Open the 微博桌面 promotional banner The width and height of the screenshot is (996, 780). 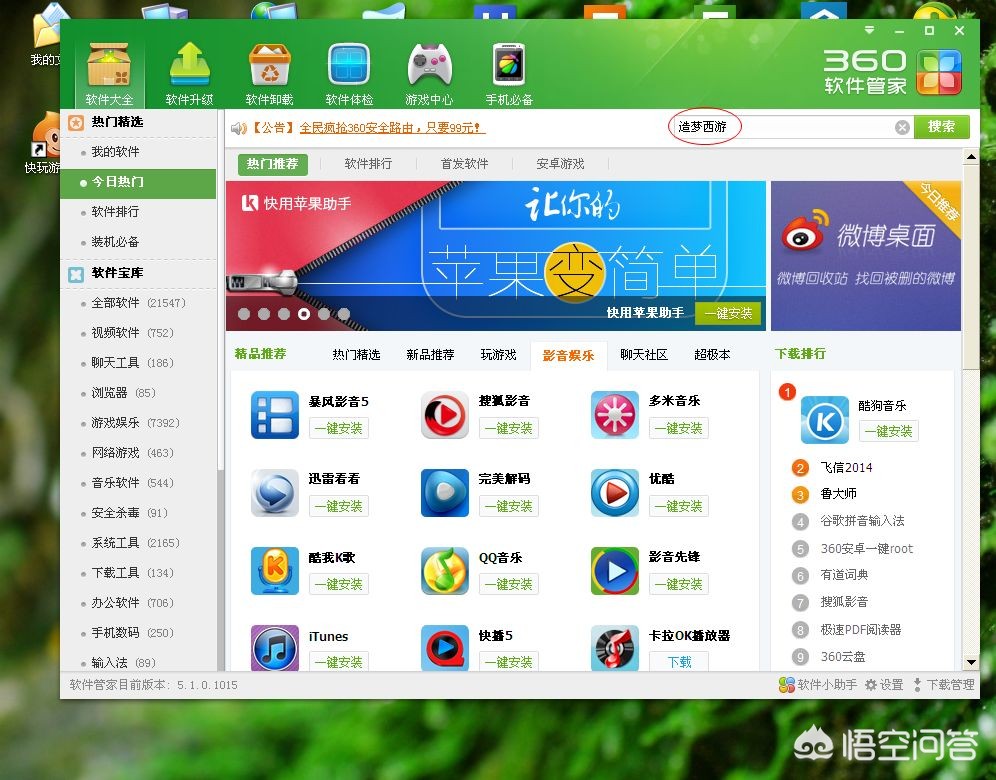(x=866, y=256)
